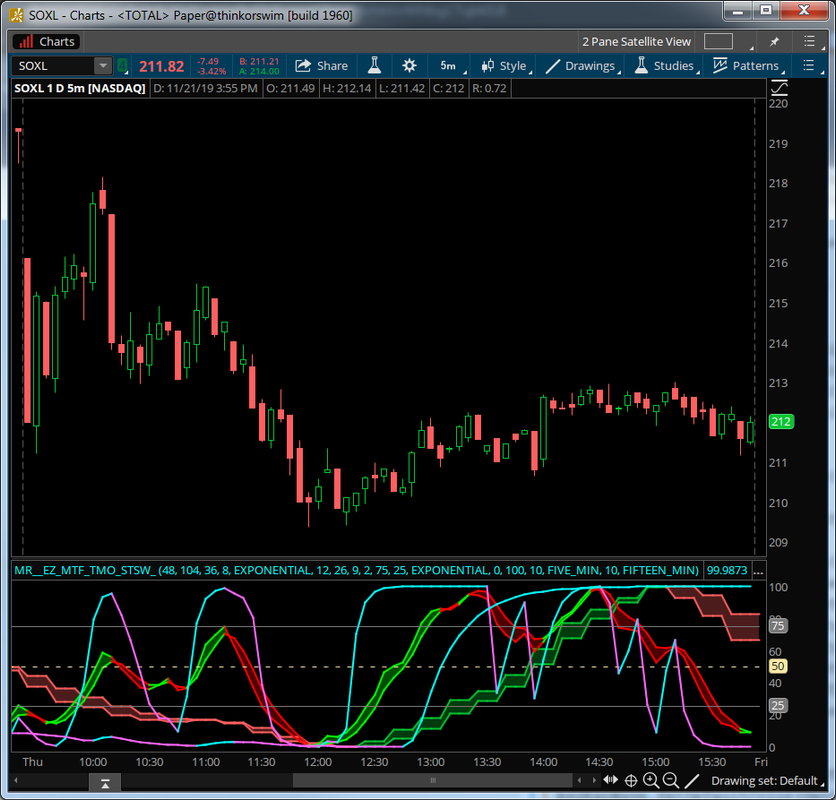Click the MR__EZ_MTF_TMO_STSW_ study label
This screenshot has height=800, width=836.
tap(356, 570)
